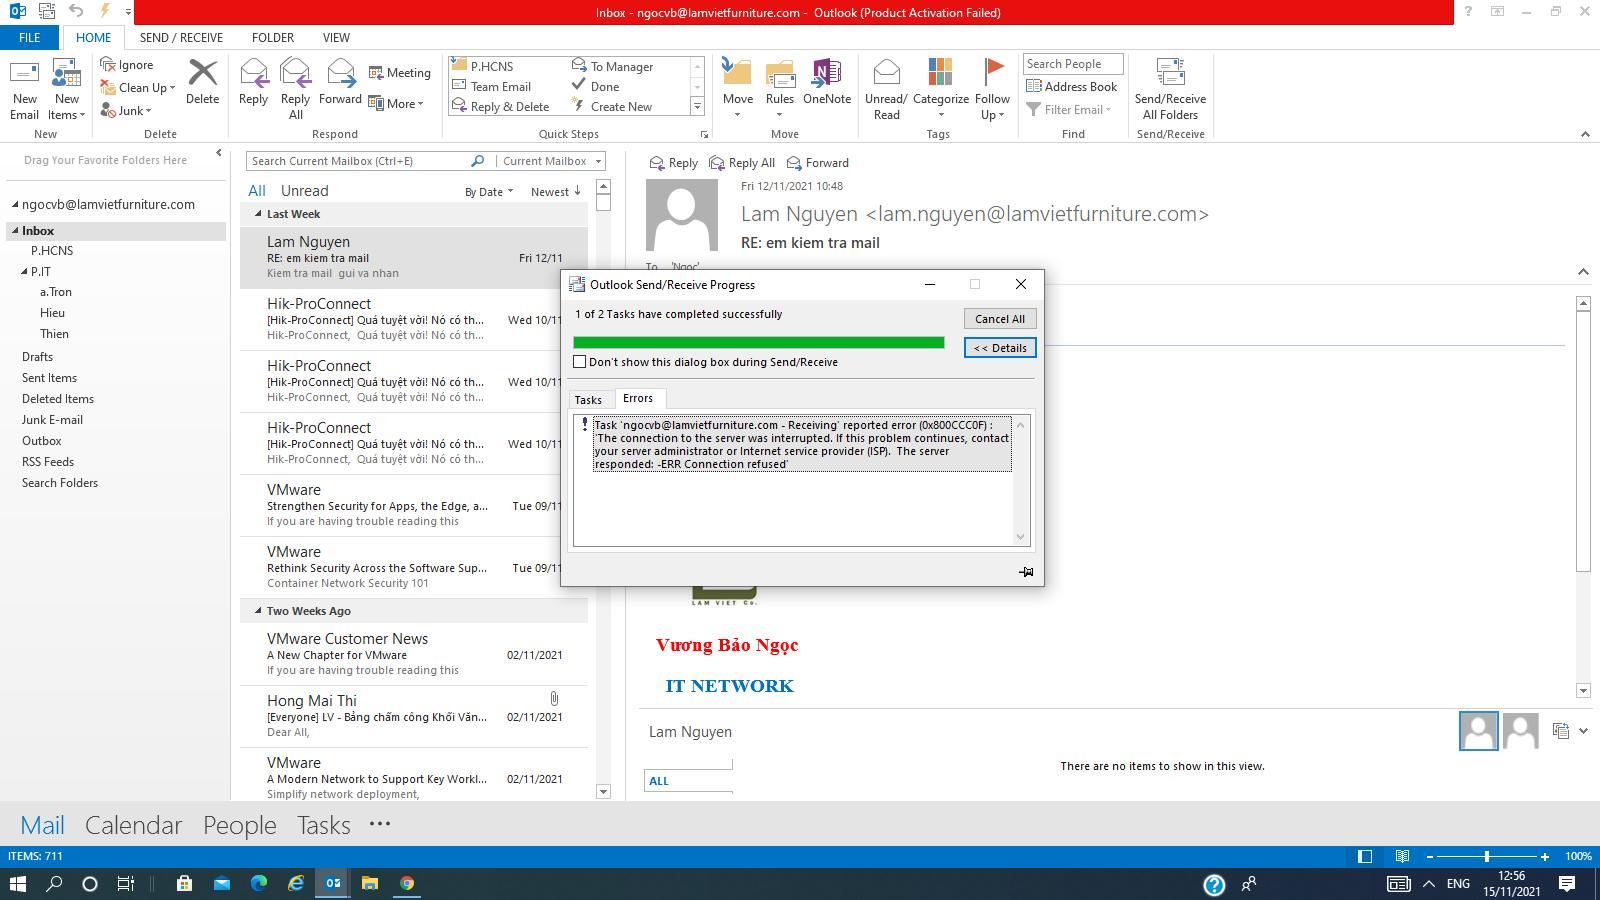
Task: Click the Reply All ribbon icon
Action: coord(295,89)
